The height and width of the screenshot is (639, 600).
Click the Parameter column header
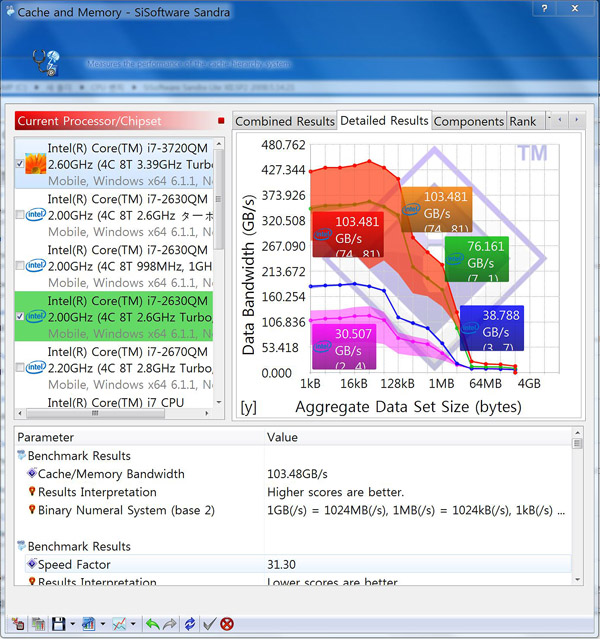point(139,437)
